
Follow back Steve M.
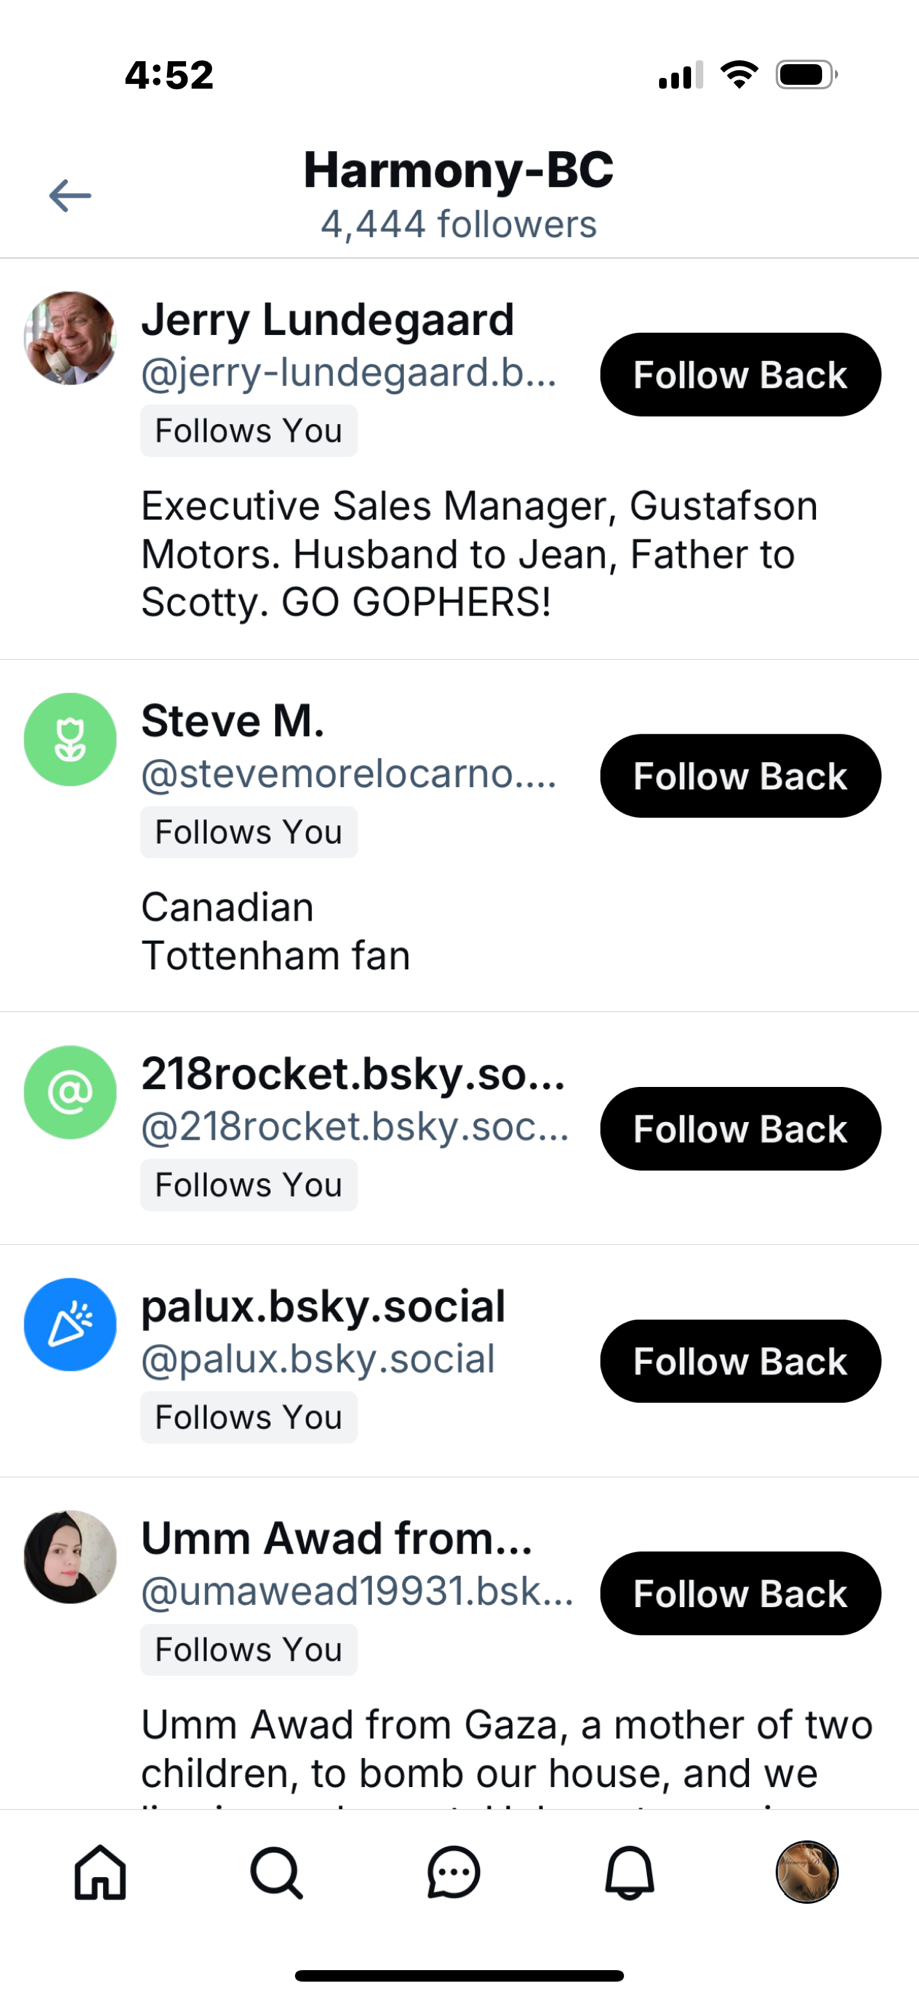pos(740,776)
